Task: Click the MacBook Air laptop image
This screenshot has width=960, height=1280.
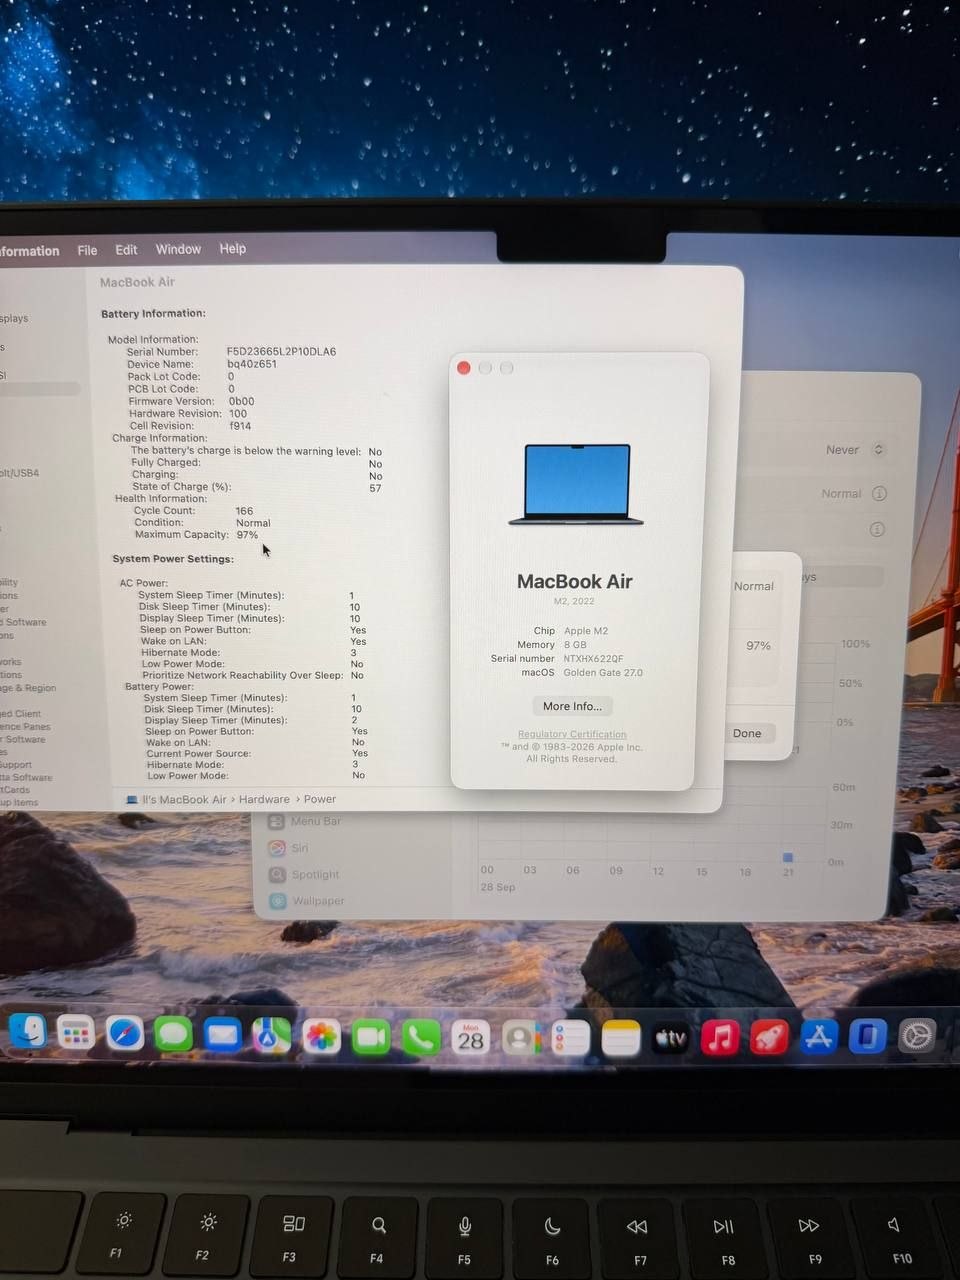Action: pyautogui.click(x=576, y=485)
